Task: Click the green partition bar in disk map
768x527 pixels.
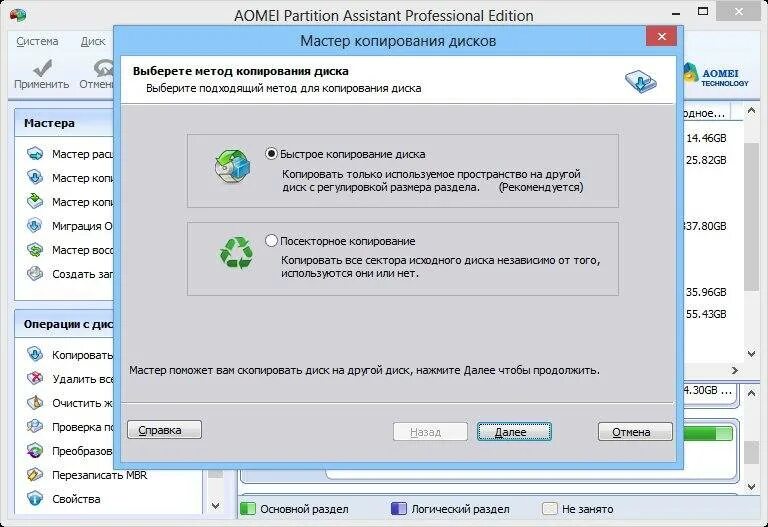Action: (707, 433)
